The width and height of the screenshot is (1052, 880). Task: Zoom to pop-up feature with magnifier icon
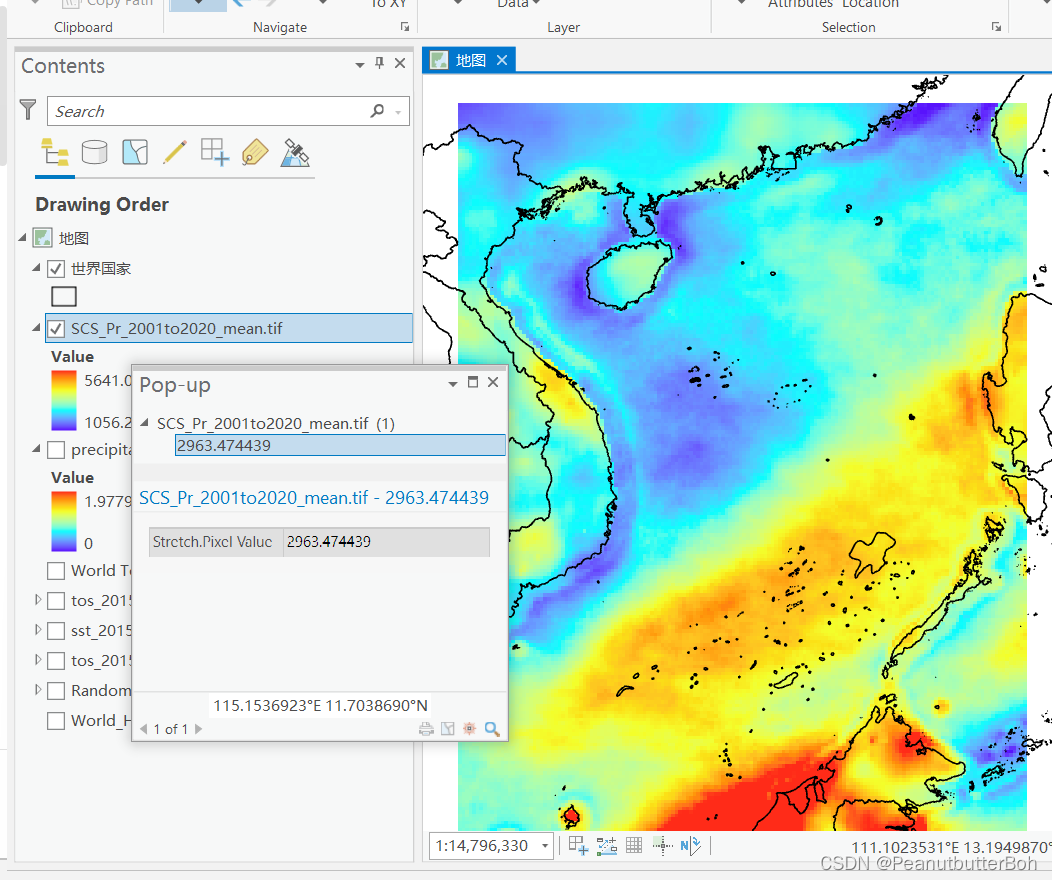pos(492,728)
